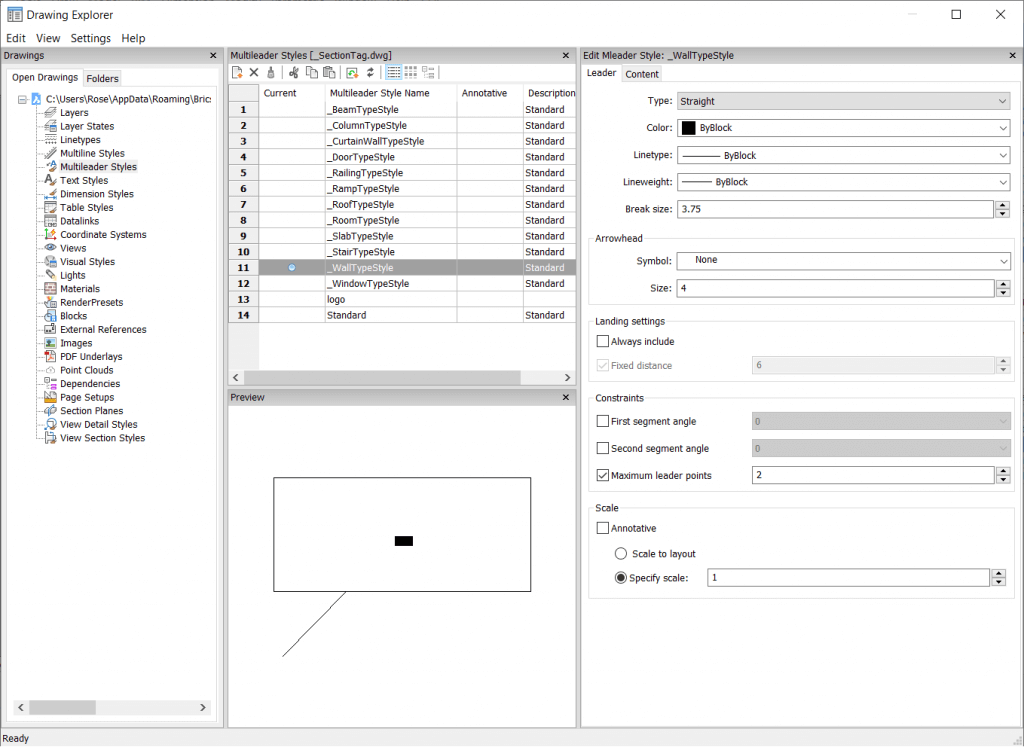
Task: Click the Delete style X icon
Action: tap(254, 72)
